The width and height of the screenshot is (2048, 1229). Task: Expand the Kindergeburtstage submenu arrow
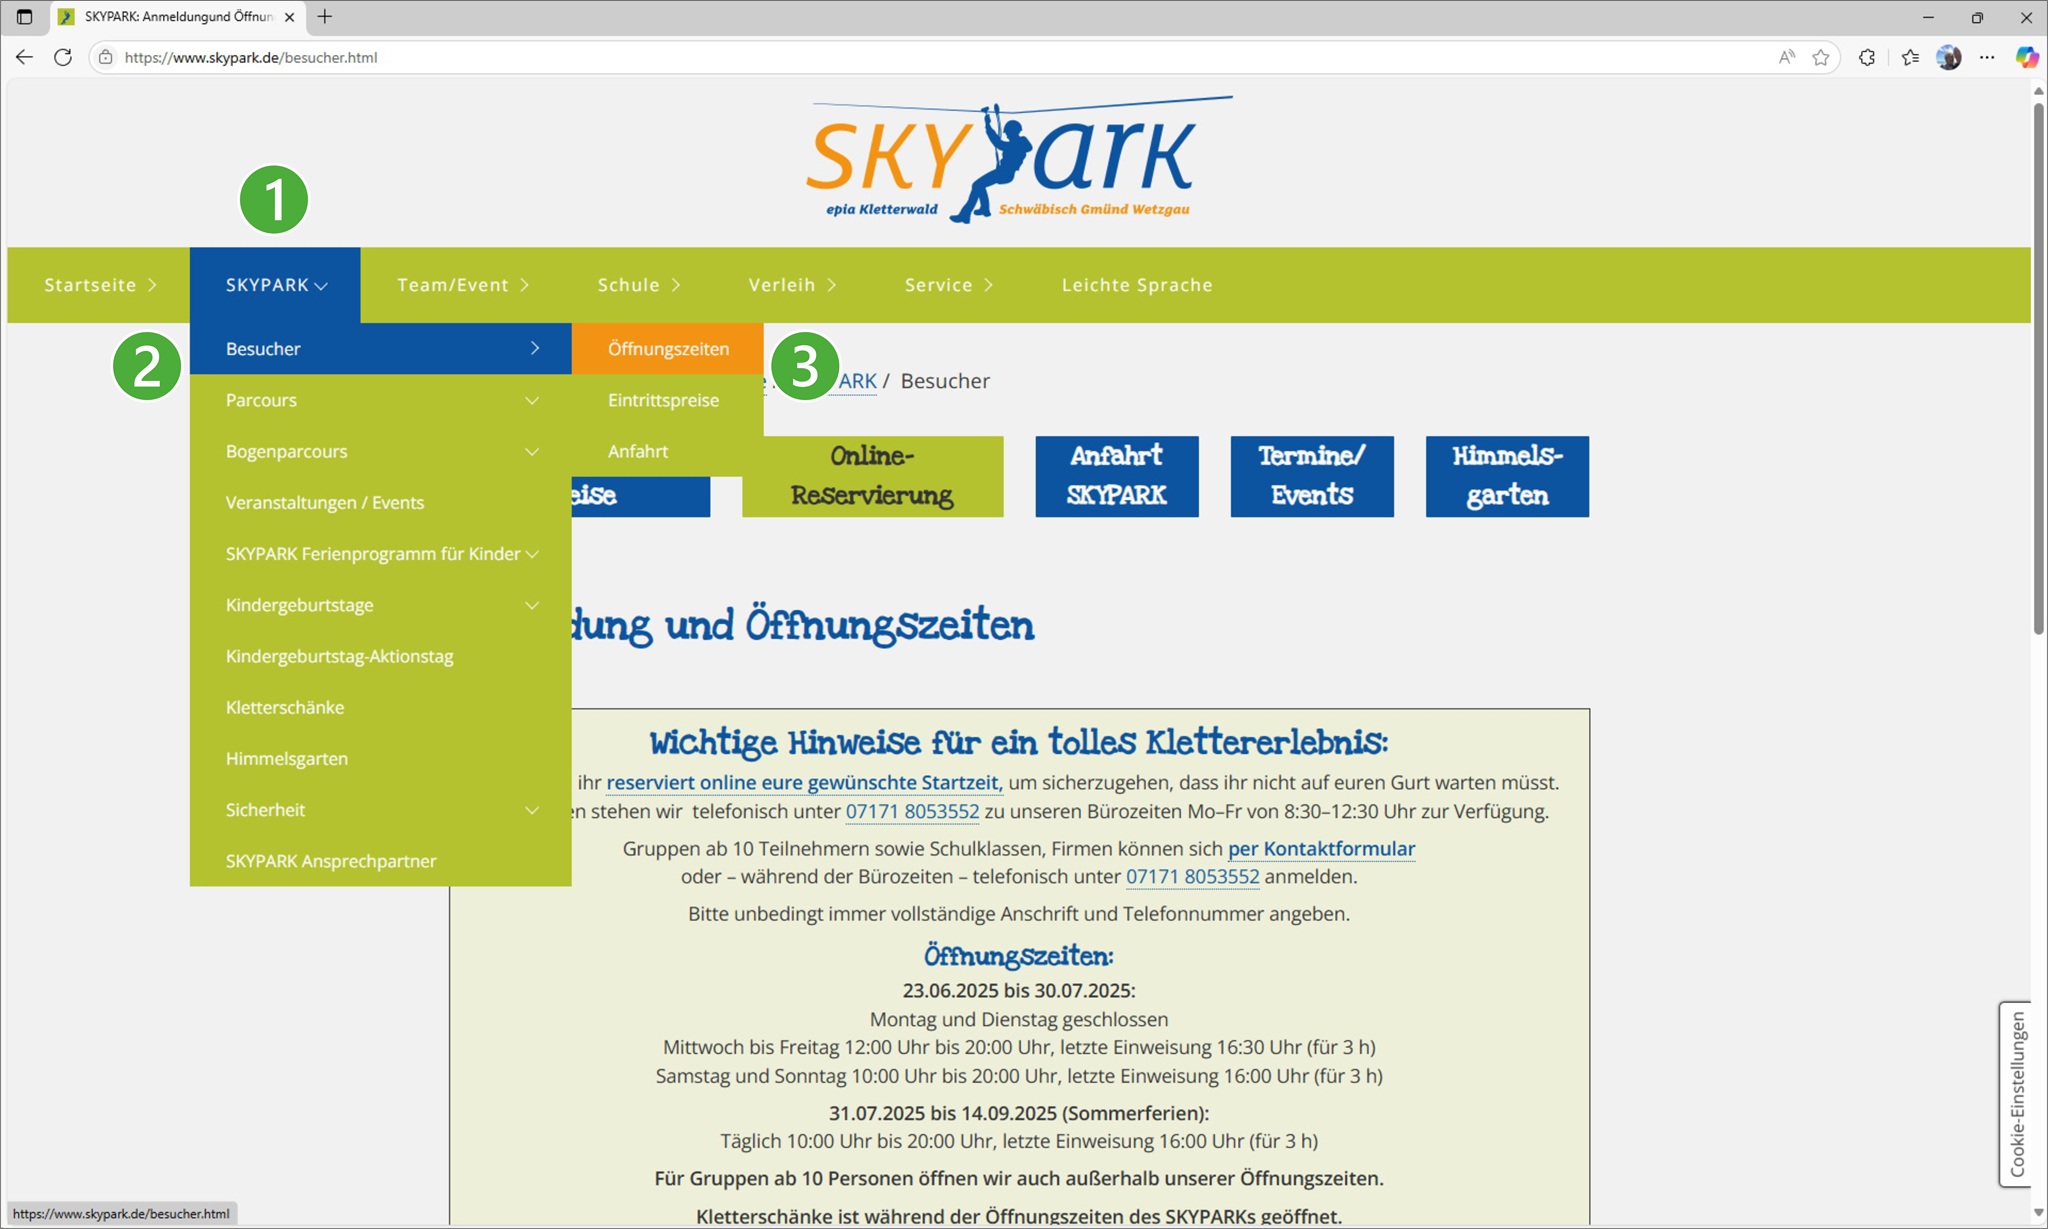click(532, 605)
